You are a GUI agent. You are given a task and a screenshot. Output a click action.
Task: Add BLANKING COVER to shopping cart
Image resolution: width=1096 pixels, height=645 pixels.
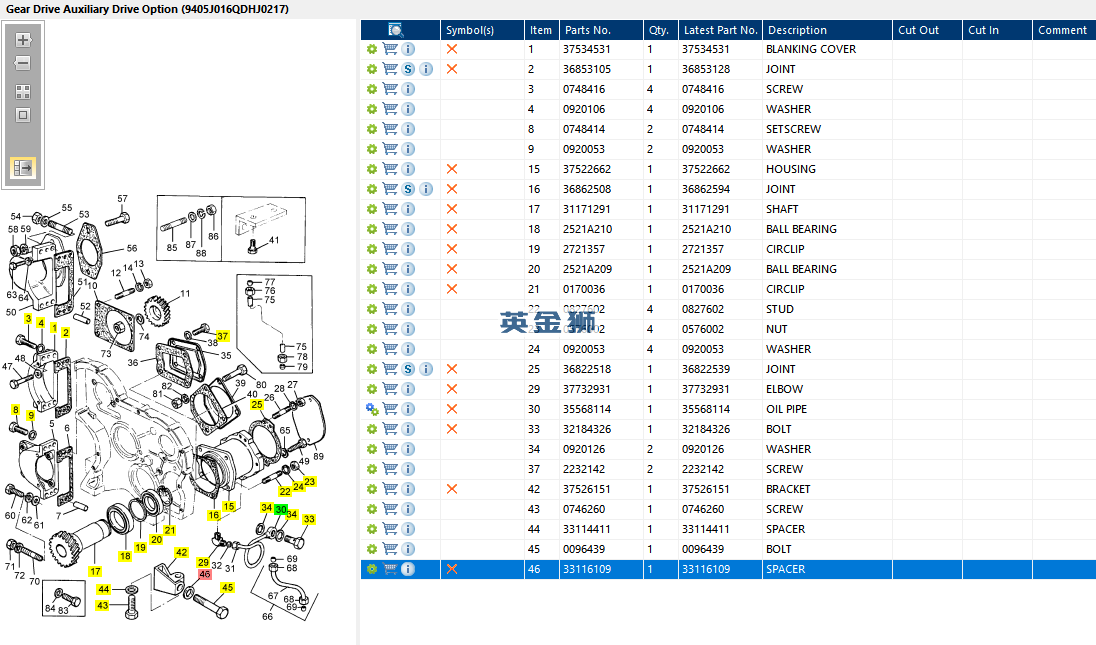(x=390, y=49)
